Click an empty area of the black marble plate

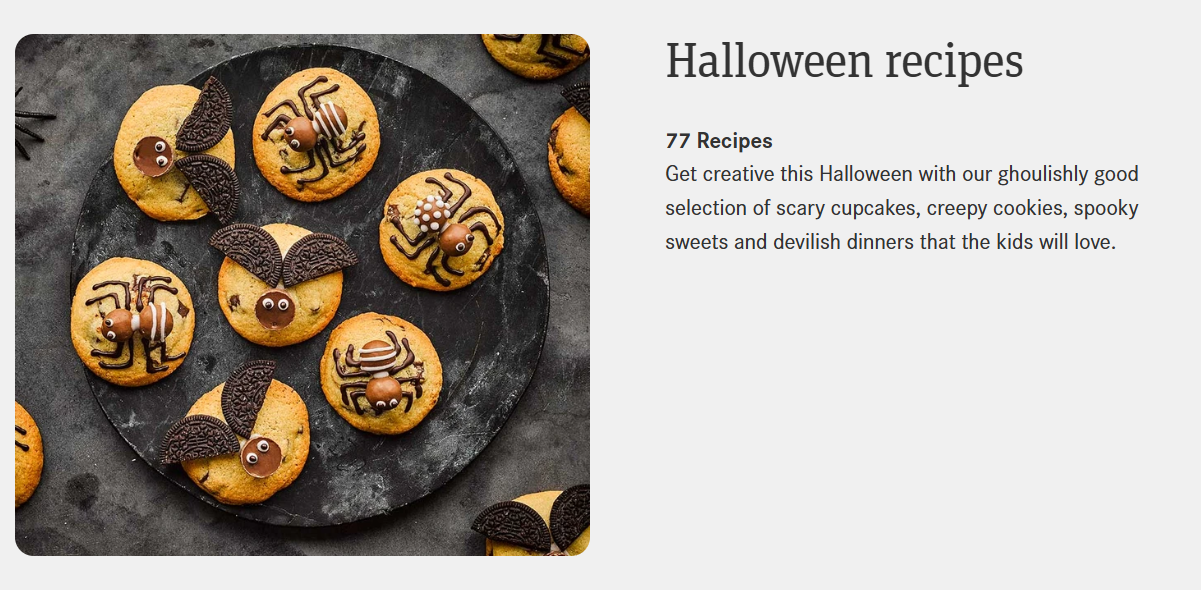tap(480, 340)
